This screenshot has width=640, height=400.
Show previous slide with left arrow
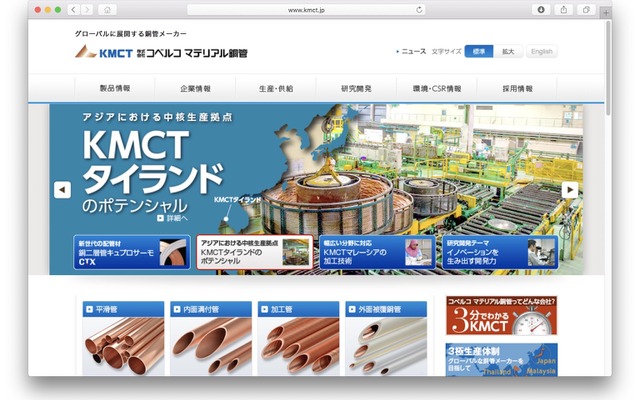(x=62, y=190)
